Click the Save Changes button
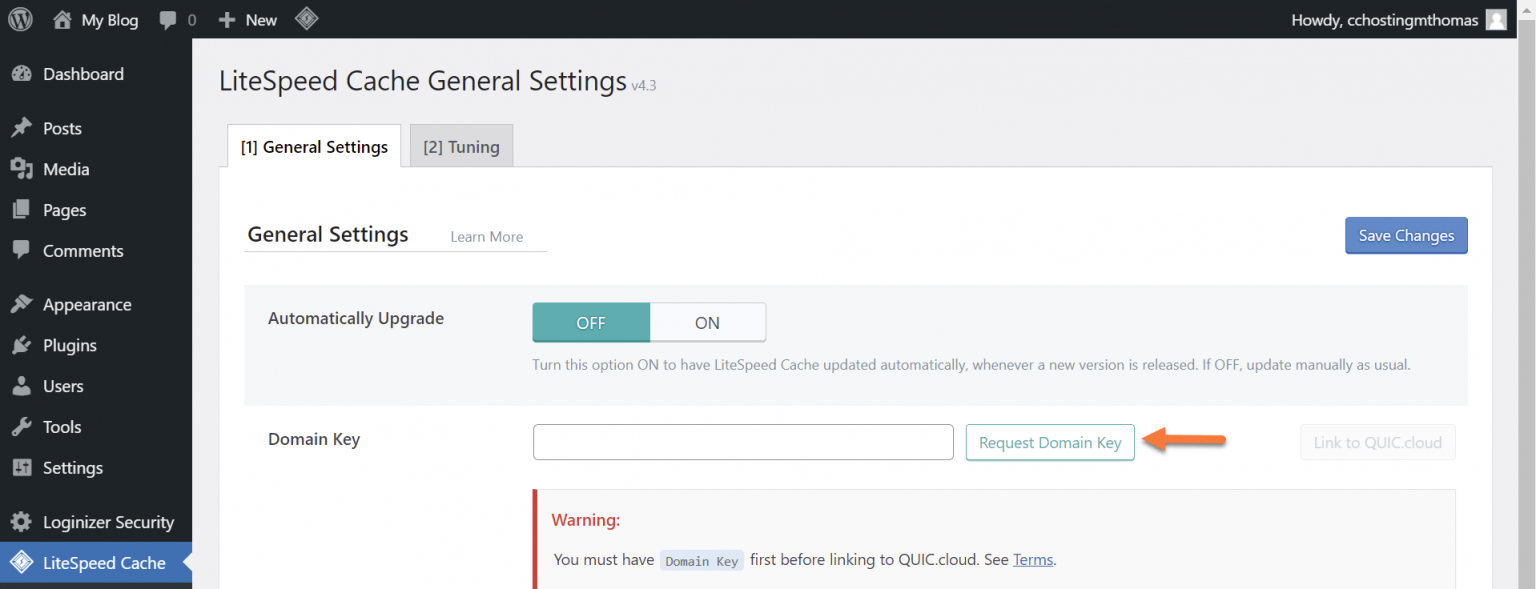Viewport: 1536px width, 589px height. pos(1405,236)
